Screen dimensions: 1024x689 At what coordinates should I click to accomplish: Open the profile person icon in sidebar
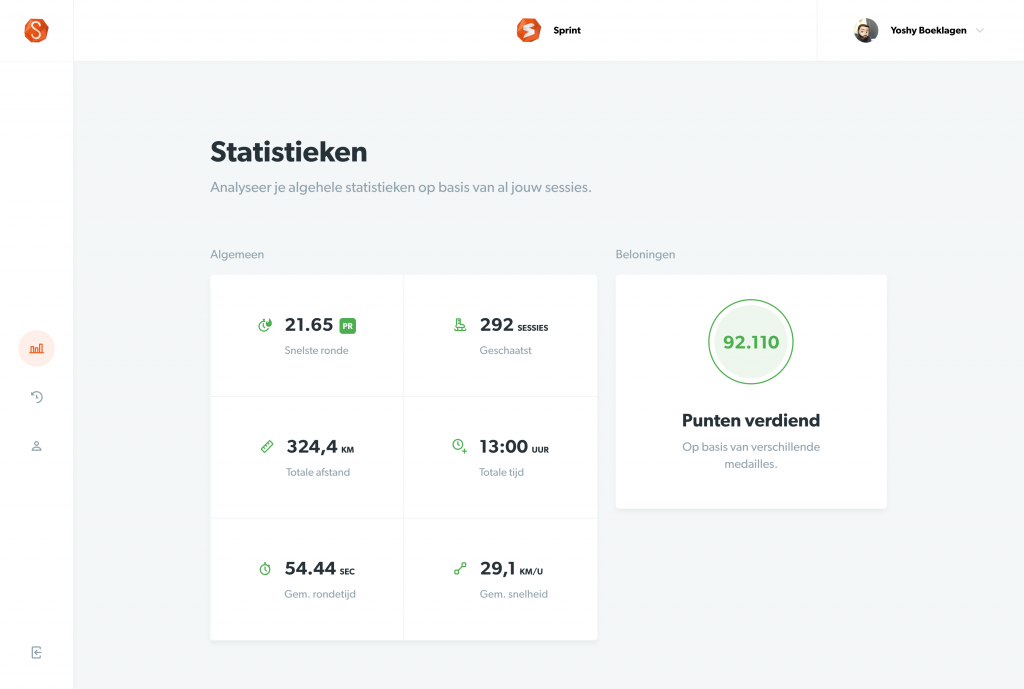coord(37,446)
